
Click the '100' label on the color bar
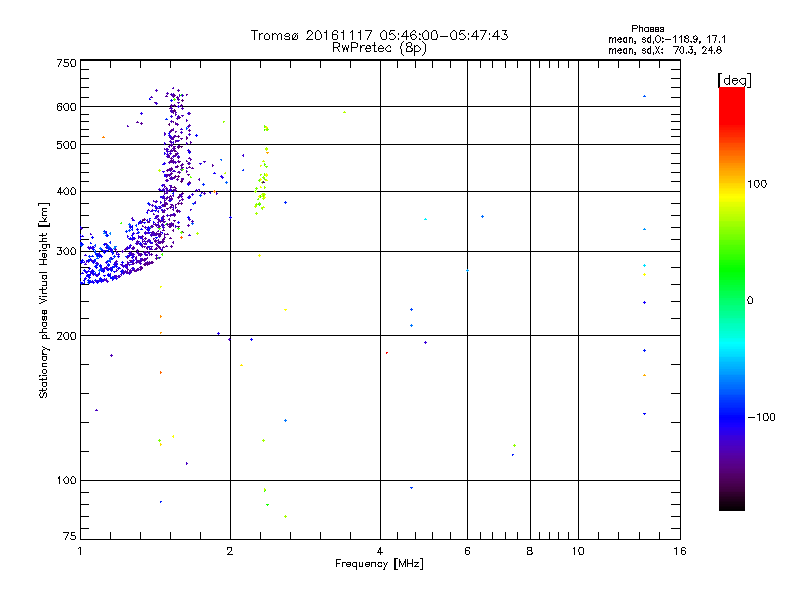coord(757,184)
